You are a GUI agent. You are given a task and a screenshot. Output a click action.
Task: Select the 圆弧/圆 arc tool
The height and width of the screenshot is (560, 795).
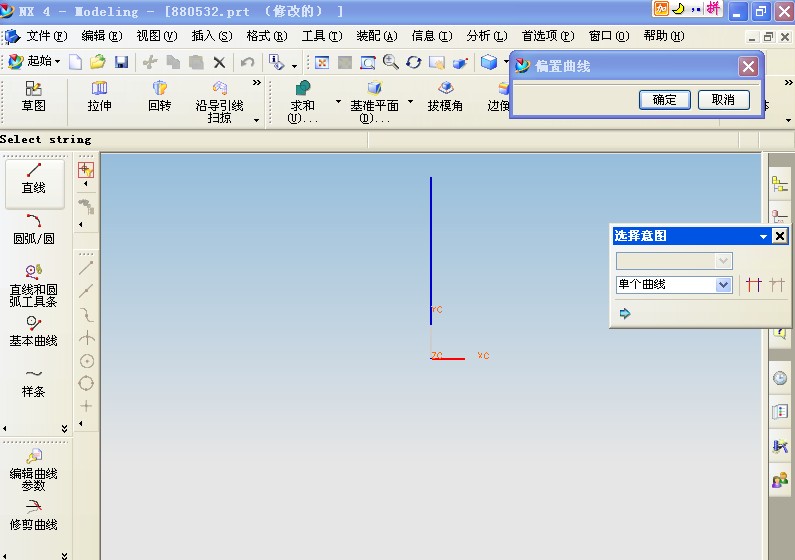click(34, 229)
